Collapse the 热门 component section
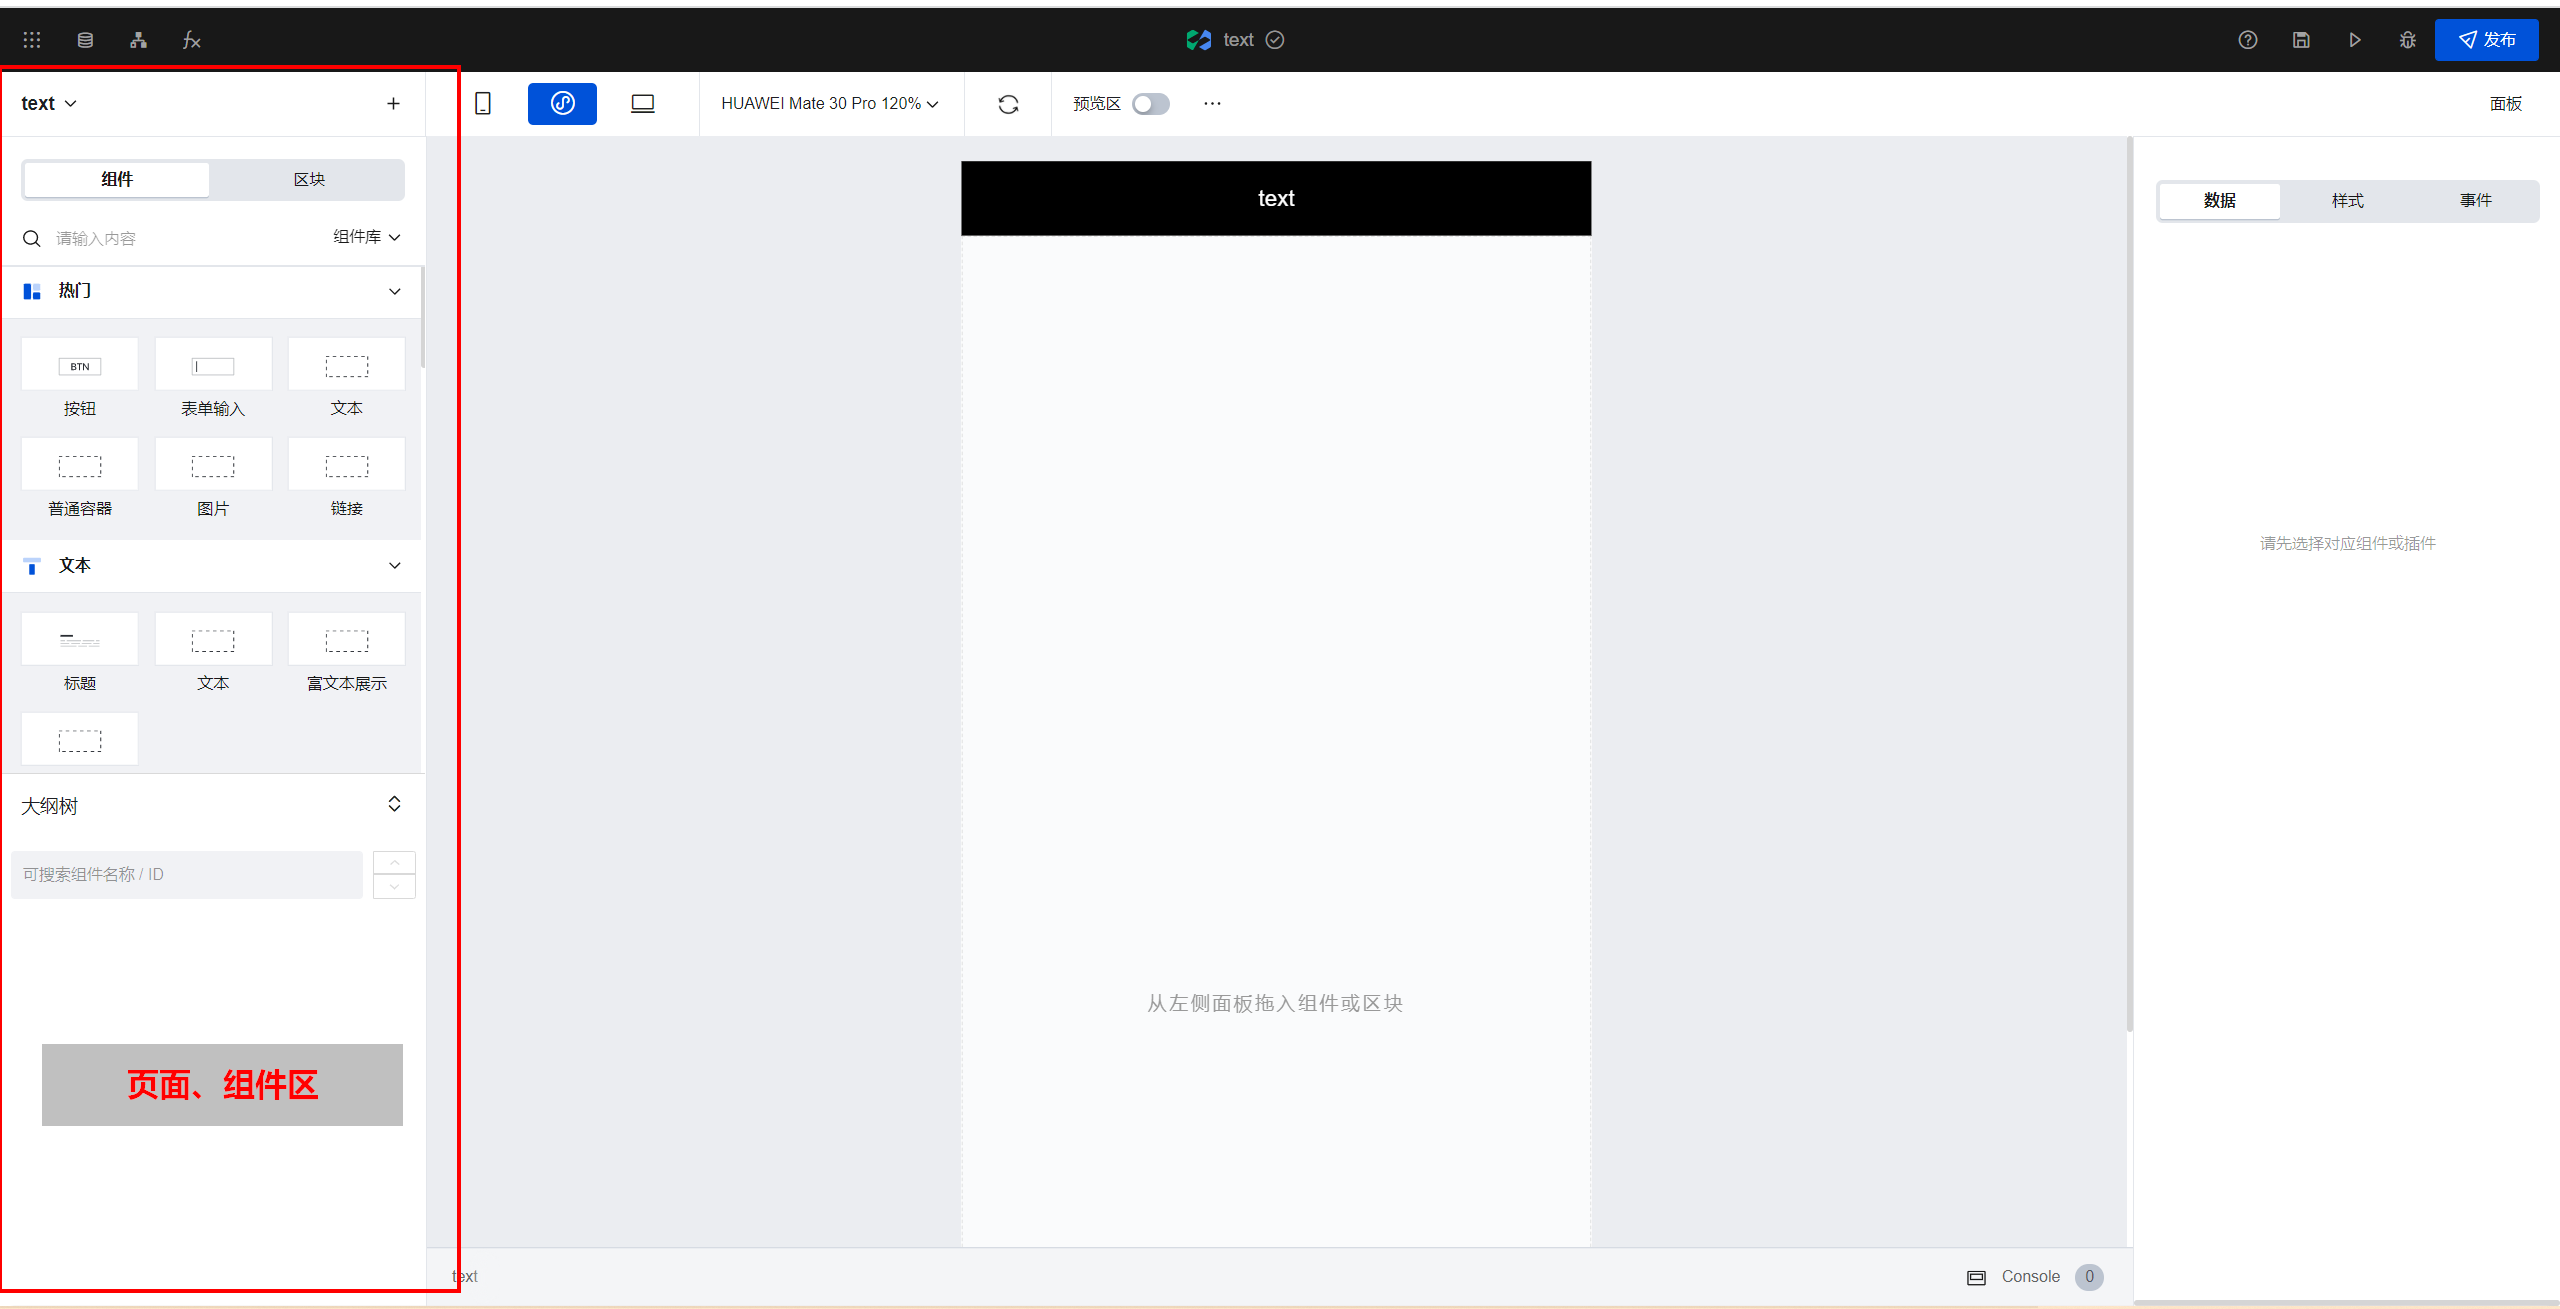This screenshot has width=2560, height=1309. coord(394,291)
